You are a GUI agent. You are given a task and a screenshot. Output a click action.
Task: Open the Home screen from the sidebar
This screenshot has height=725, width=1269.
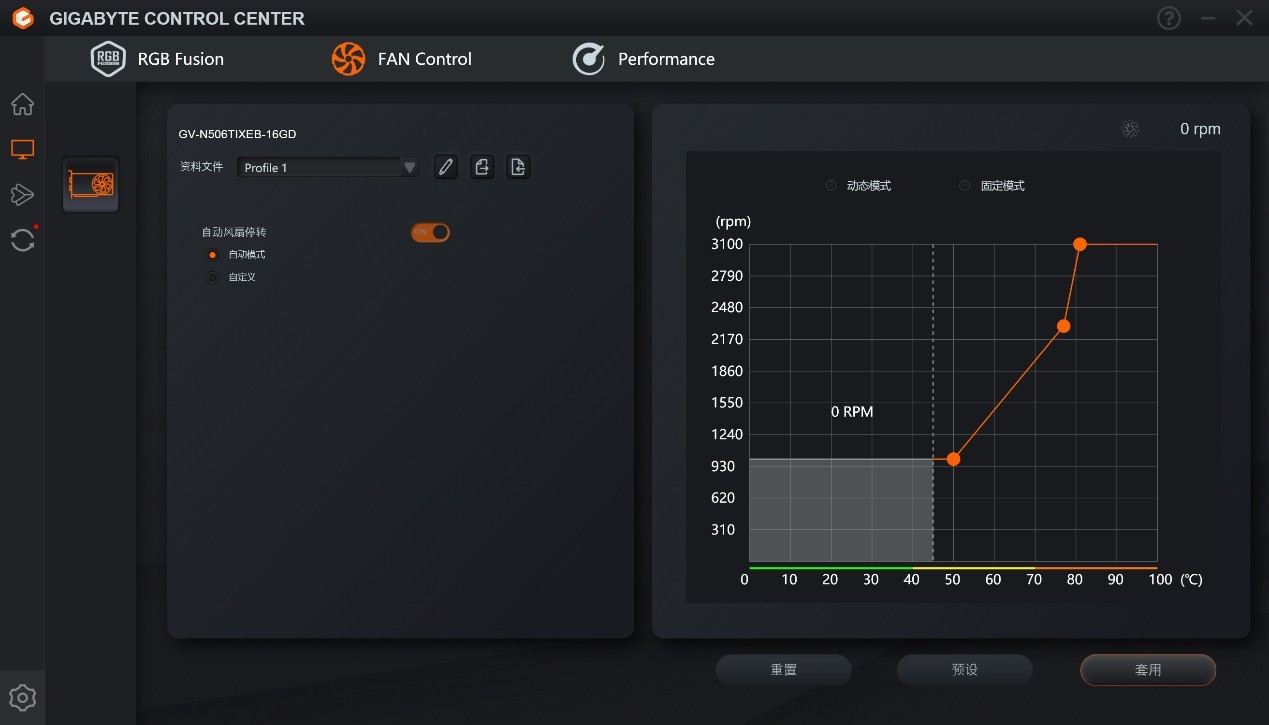pyautogui.click(x=22, y=104)
